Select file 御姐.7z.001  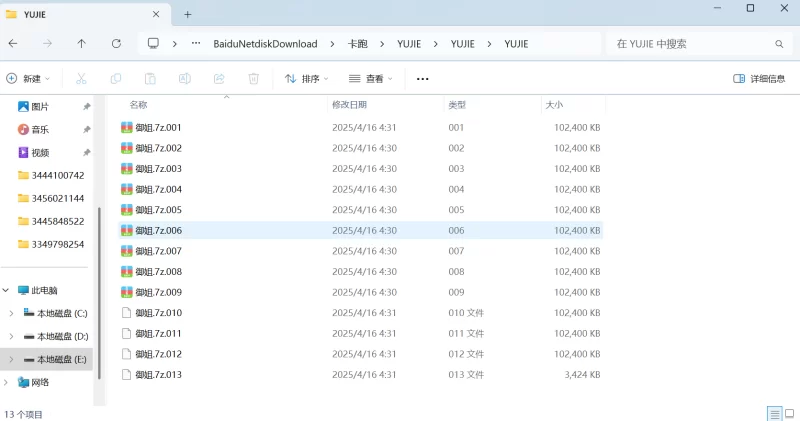click(x=158, y=128)
